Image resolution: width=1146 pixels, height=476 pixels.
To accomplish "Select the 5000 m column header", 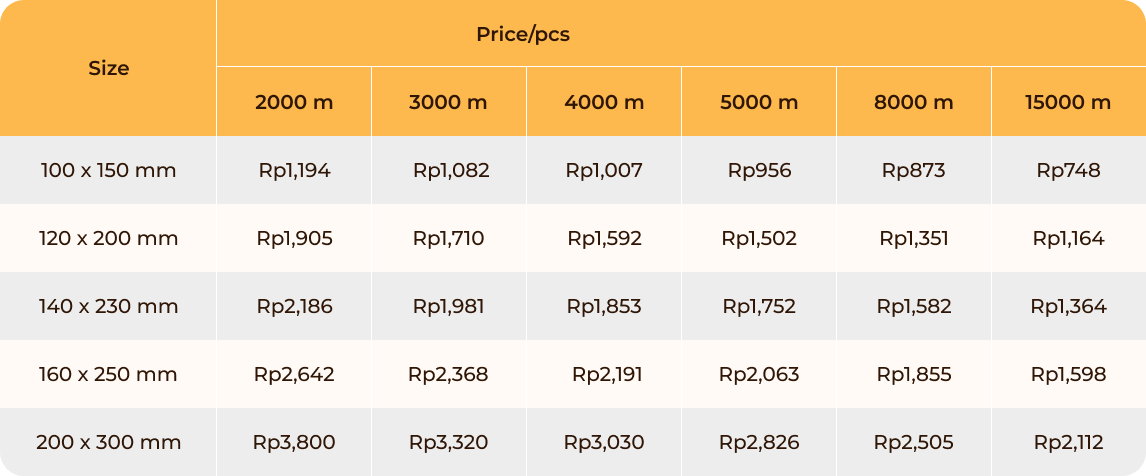I will (x=759, y=102).
